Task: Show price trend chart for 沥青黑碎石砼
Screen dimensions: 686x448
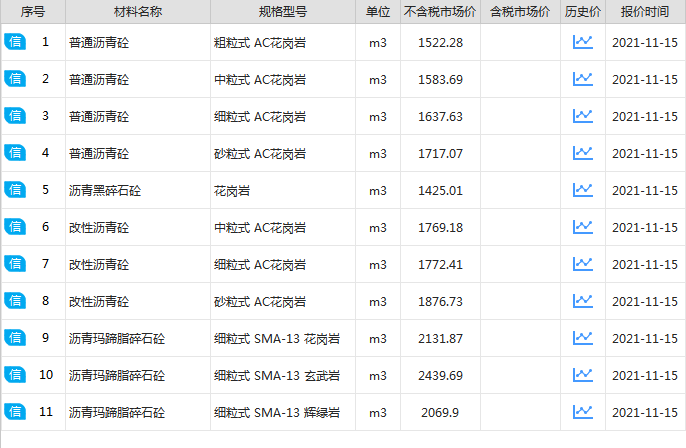Action: tap(582, 190)
